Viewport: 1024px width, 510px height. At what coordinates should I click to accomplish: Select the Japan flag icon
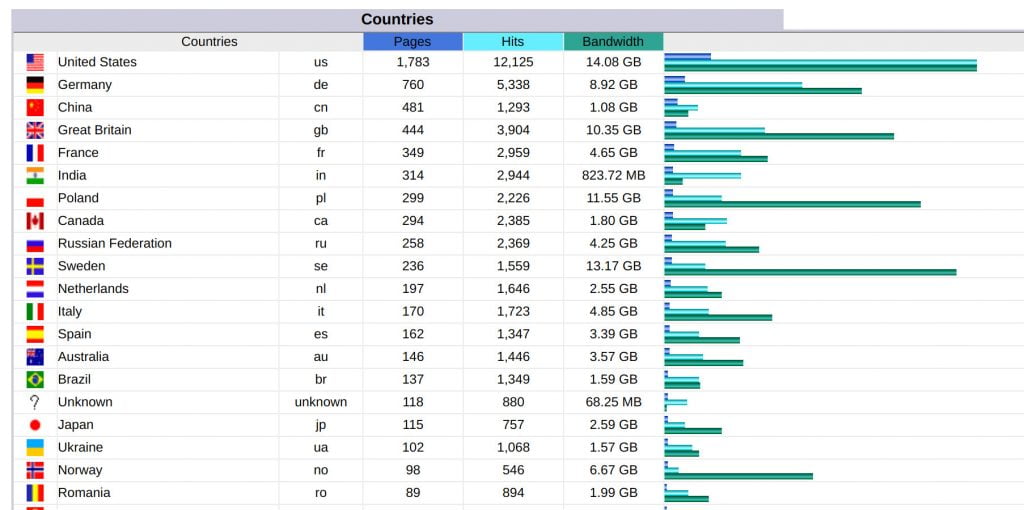pos(35,425)
